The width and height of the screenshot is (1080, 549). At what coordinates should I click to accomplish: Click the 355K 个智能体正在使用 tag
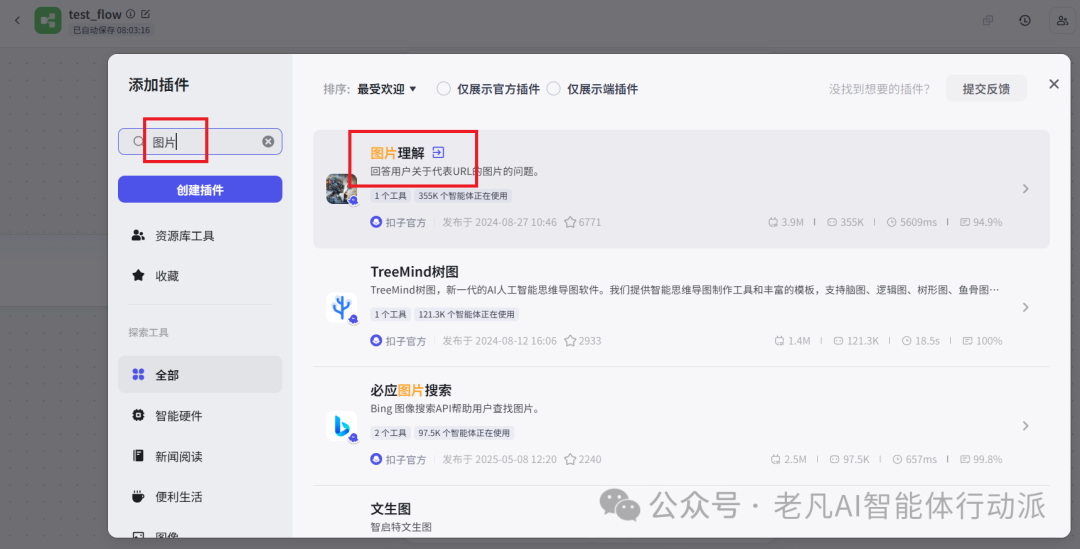(x=463, y=196)
